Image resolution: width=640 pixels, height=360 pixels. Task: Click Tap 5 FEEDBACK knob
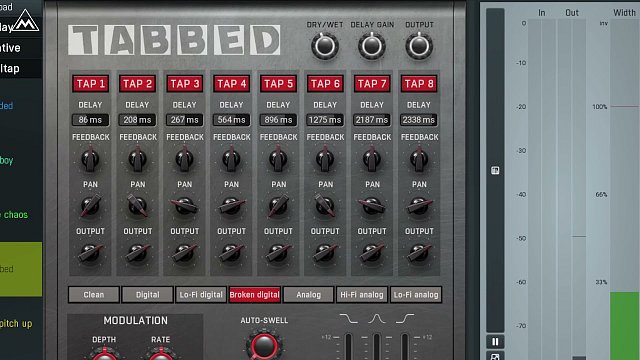tap(278, 160)
